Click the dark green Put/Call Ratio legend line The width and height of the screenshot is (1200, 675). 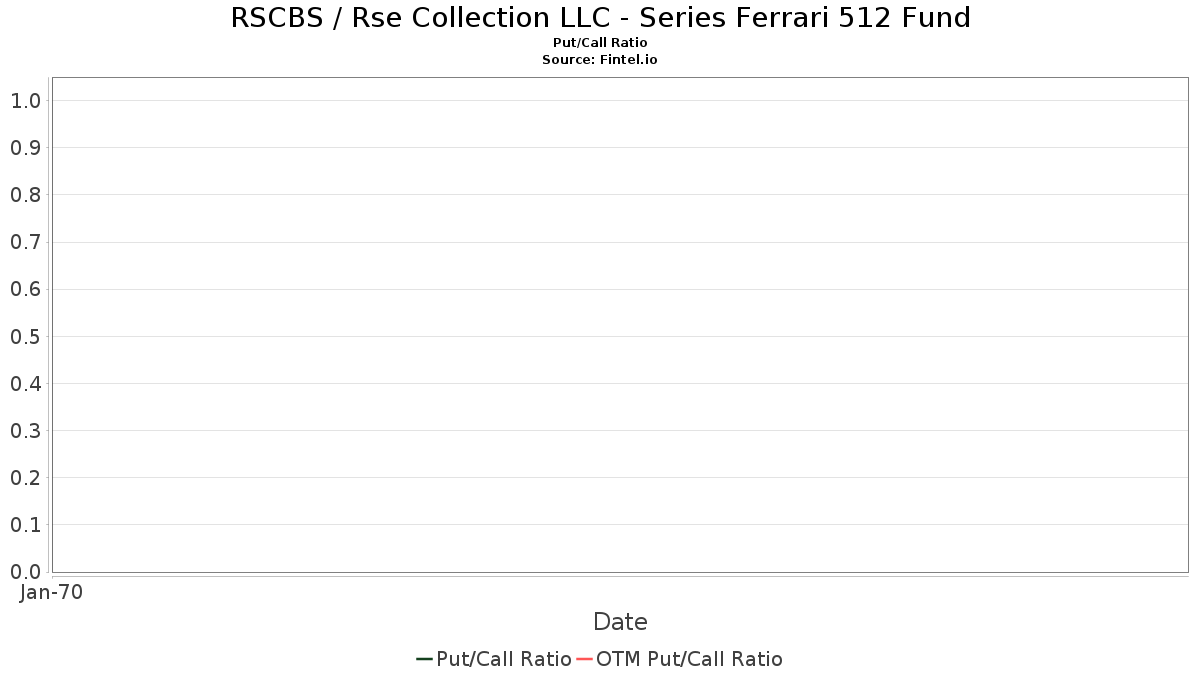point(424,659)
